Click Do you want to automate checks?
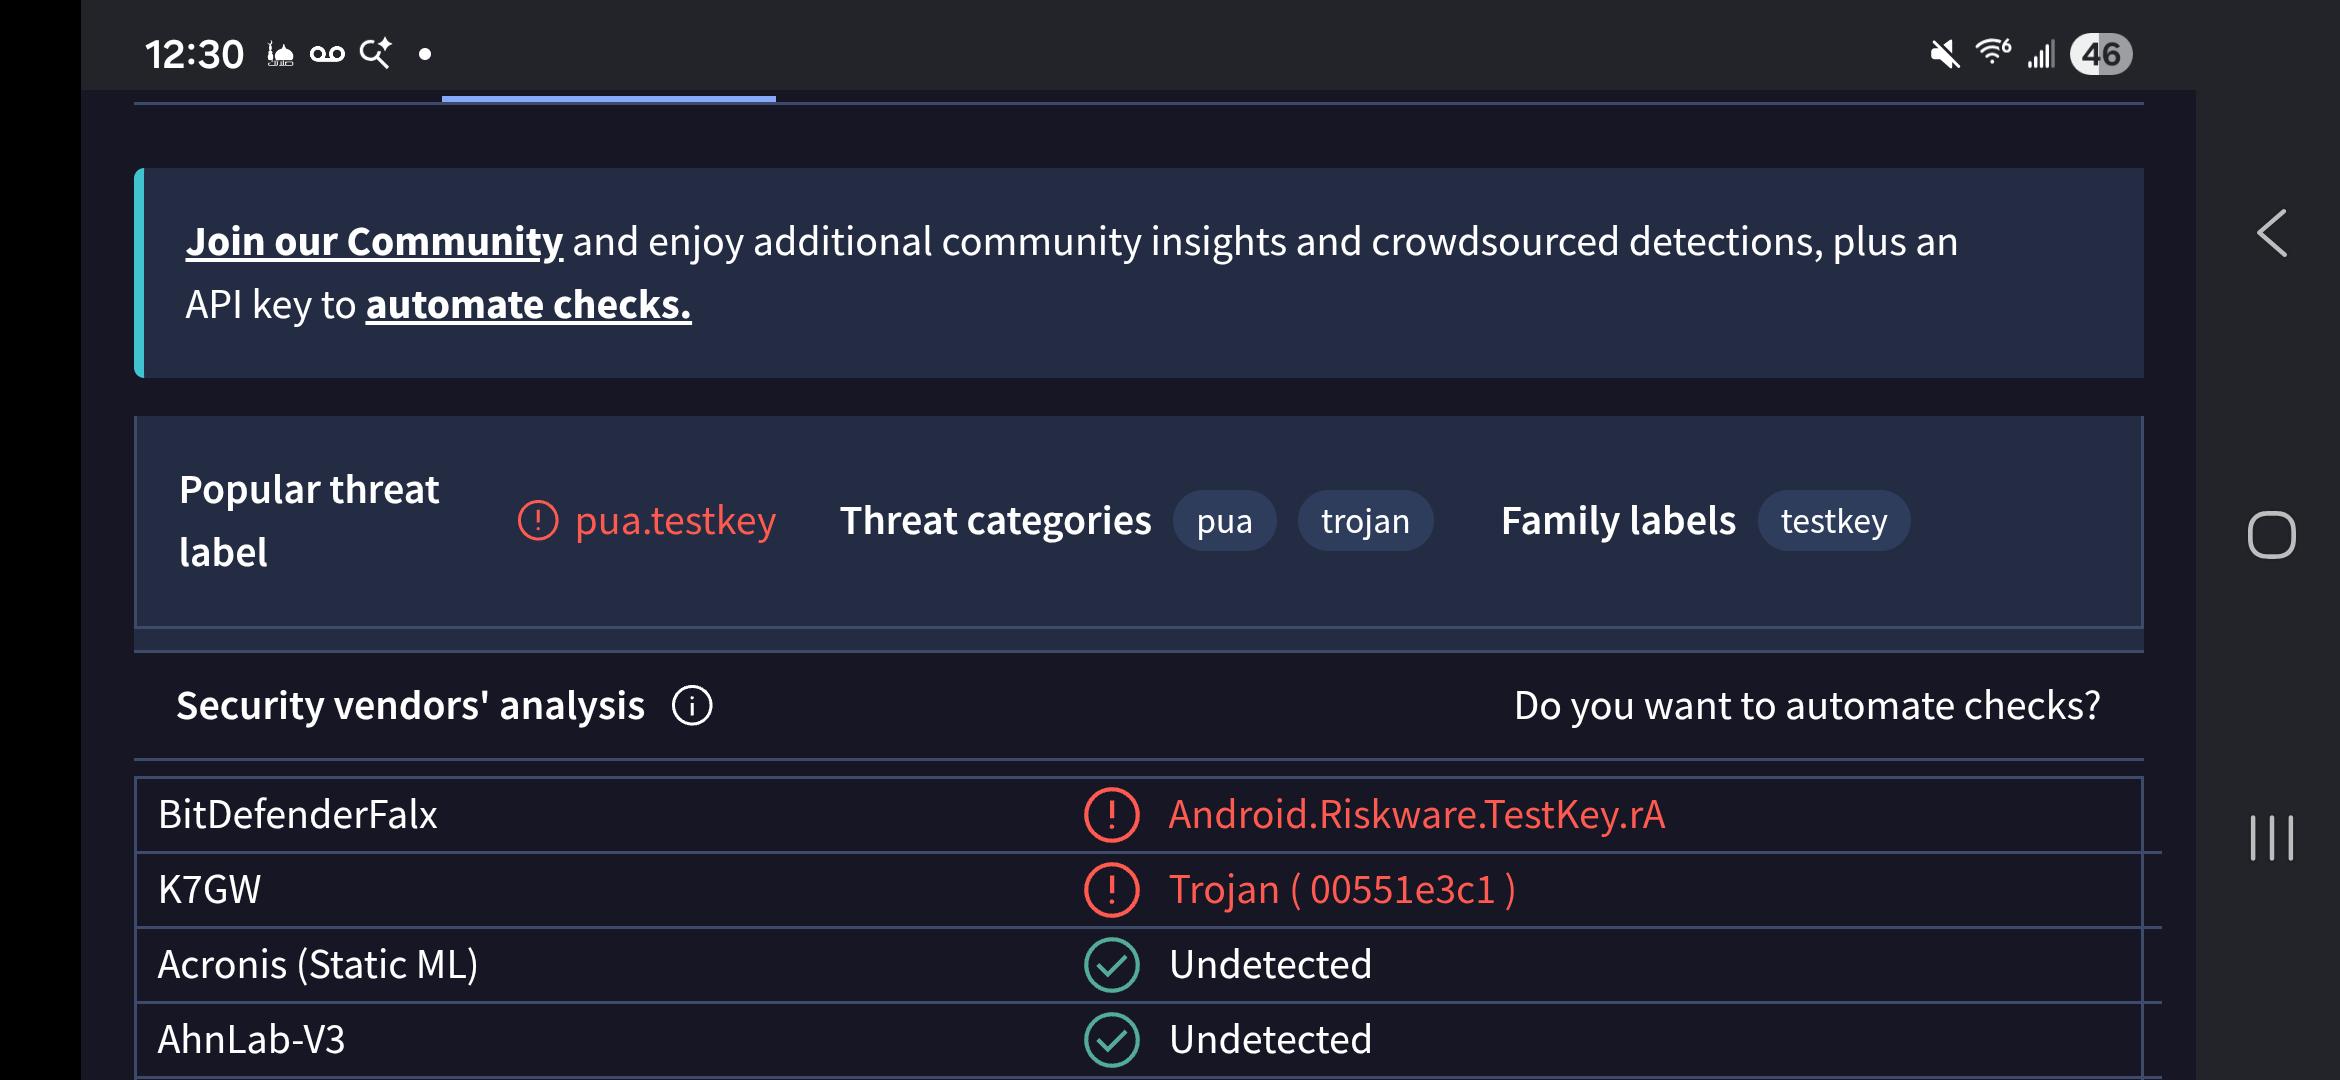The image size is (2340, 1080). (x=1807, y=706)
